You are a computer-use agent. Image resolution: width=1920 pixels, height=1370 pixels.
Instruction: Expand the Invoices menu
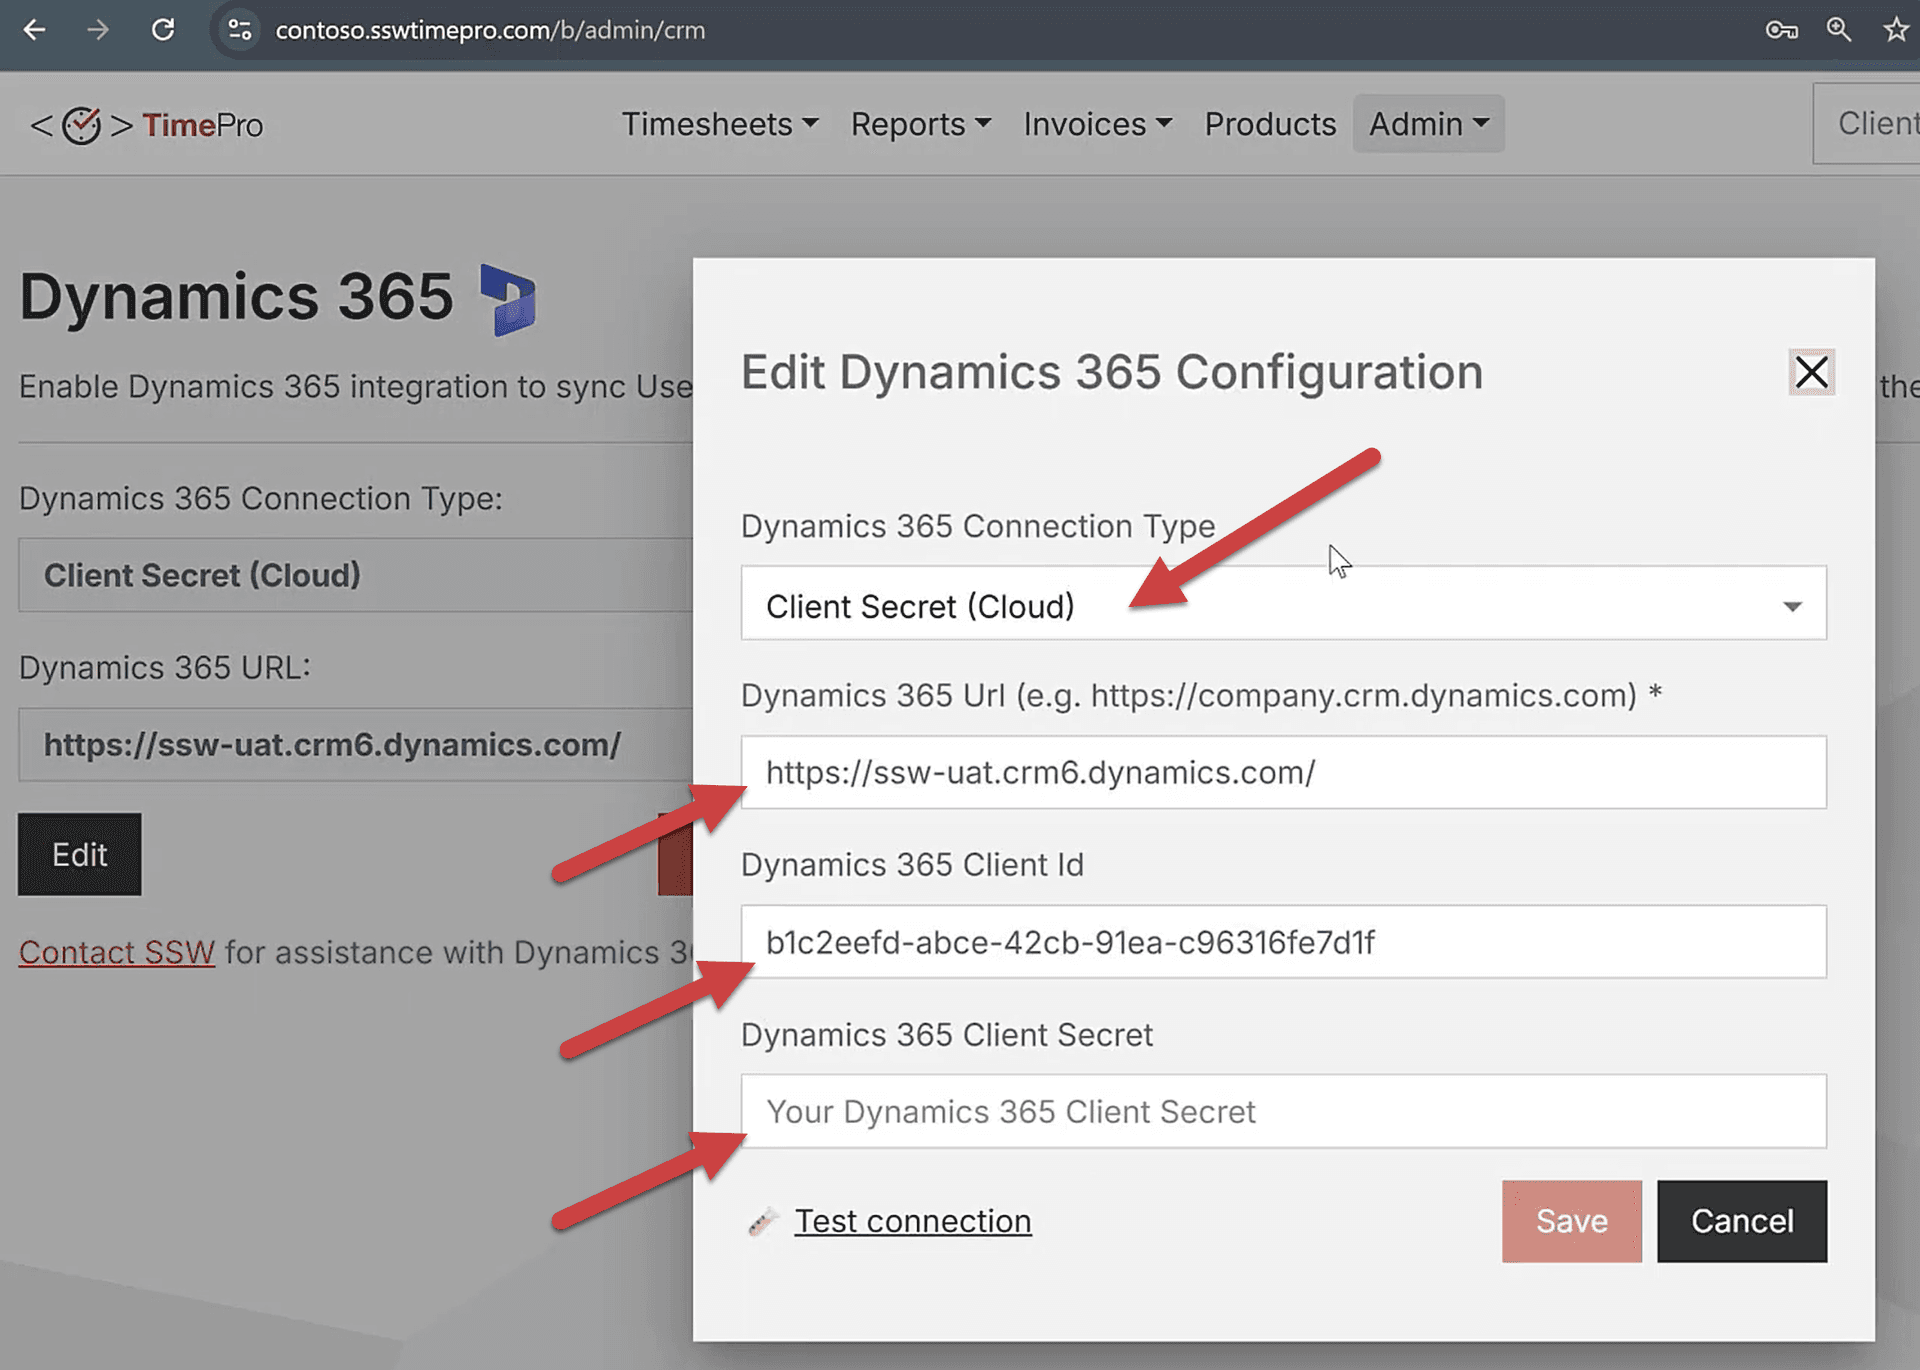pos(1097,124)
